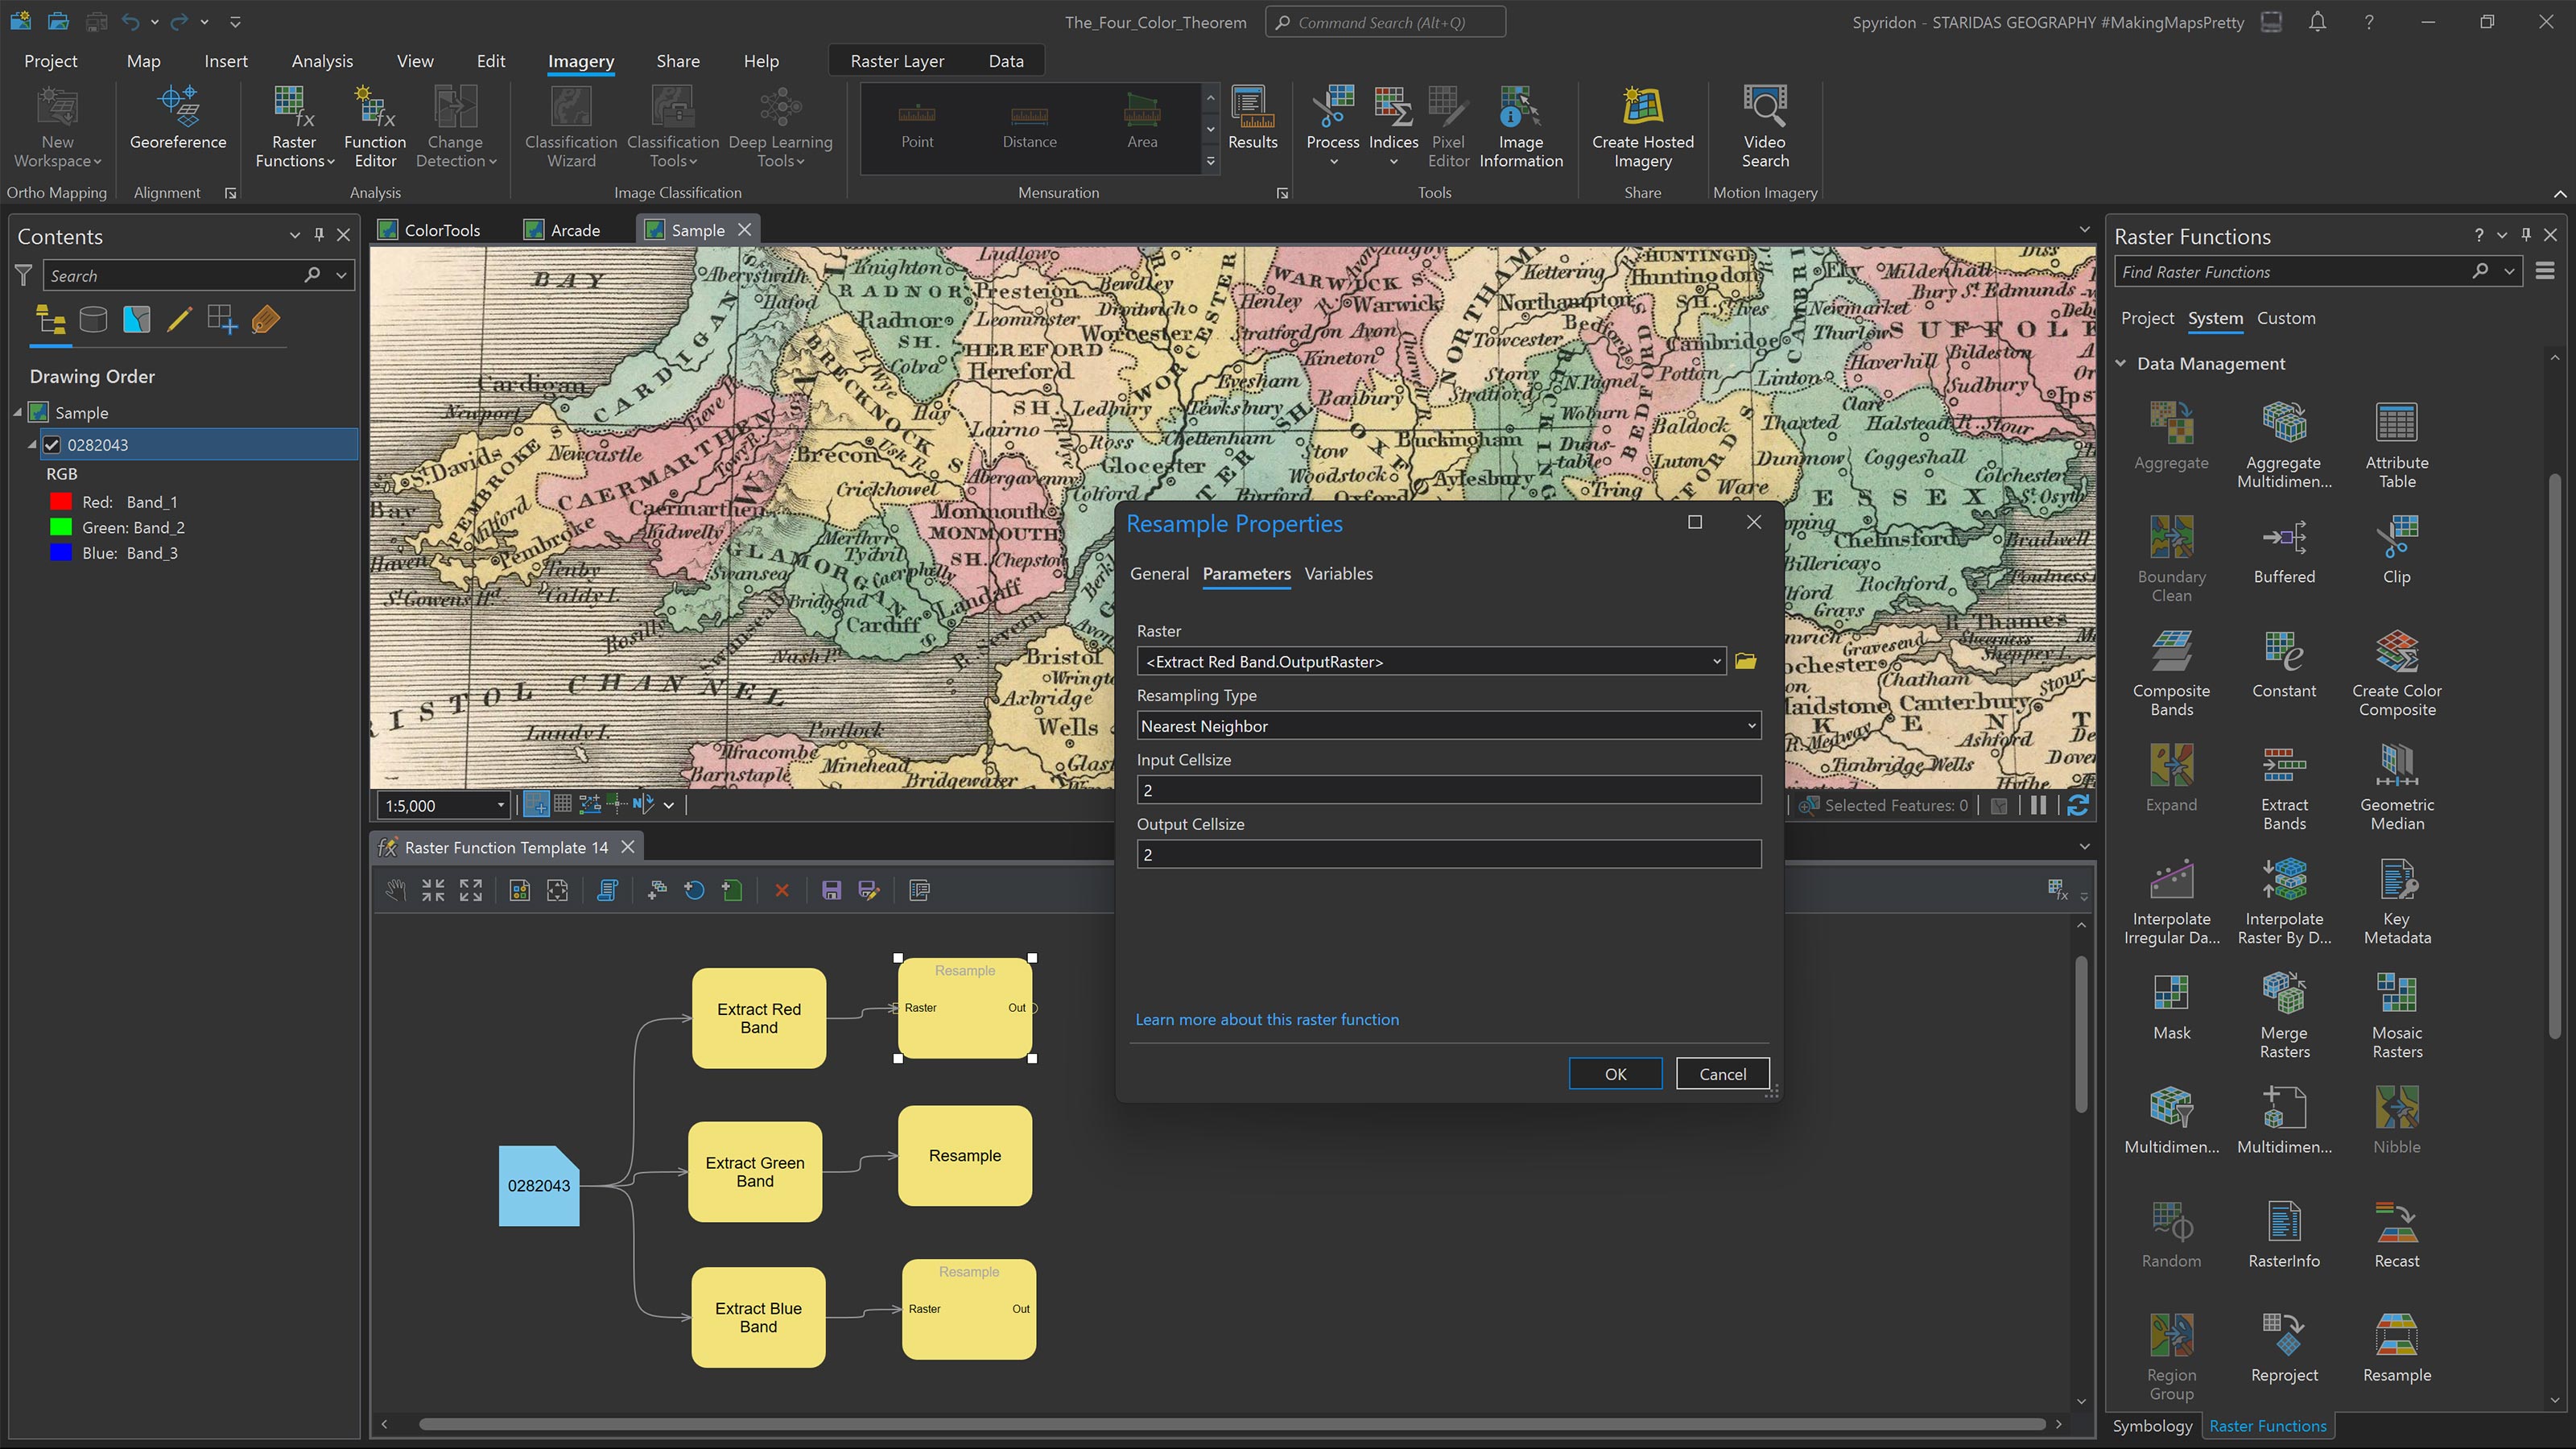Screen dimensions: 2576x1449
Task: Click the Function Editor icon
Action: (x=375, y=108)
